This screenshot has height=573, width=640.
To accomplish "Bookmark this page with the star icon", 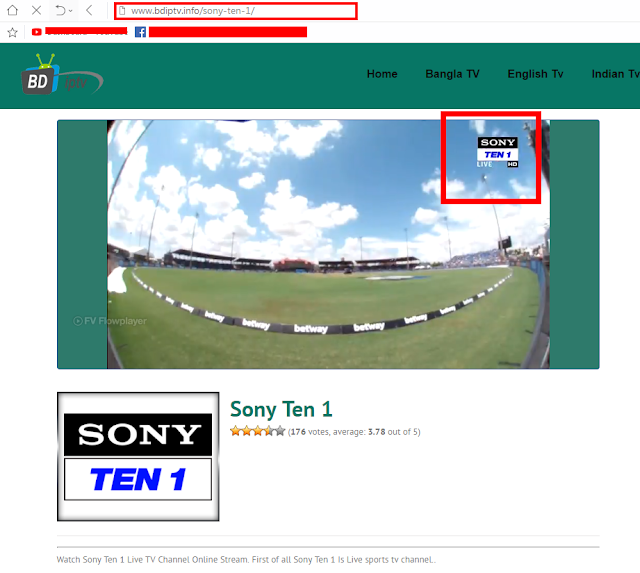I will [x=13, y=32].
